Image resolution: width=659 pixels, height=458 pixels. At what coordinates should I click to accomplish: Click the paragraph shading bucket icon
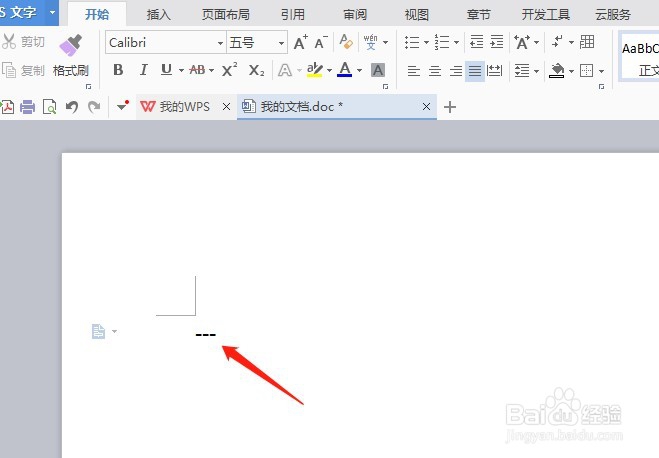[557, 71]
